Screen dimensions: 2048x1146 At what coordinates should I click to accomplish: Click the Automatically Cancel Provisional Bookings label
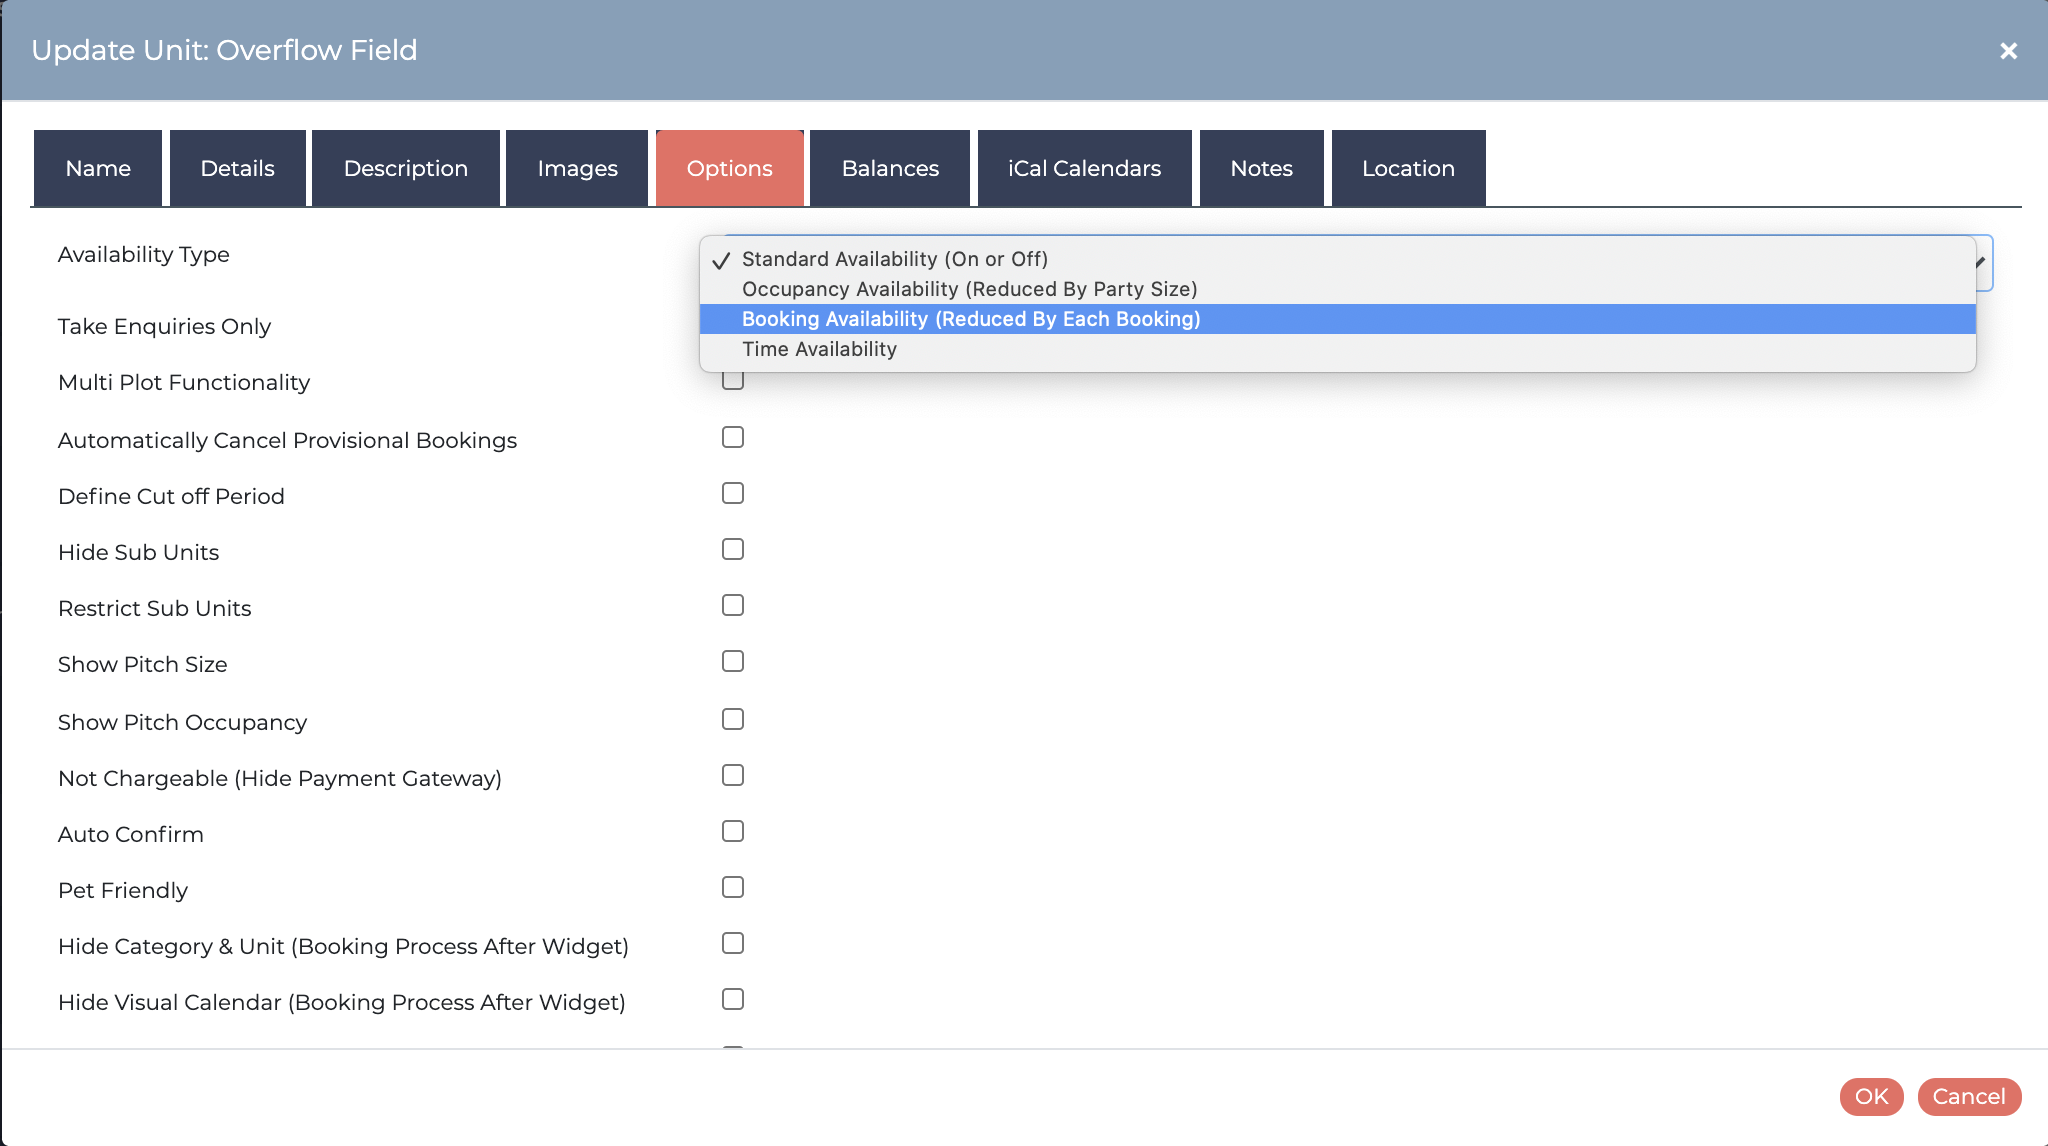click(287, 440)
